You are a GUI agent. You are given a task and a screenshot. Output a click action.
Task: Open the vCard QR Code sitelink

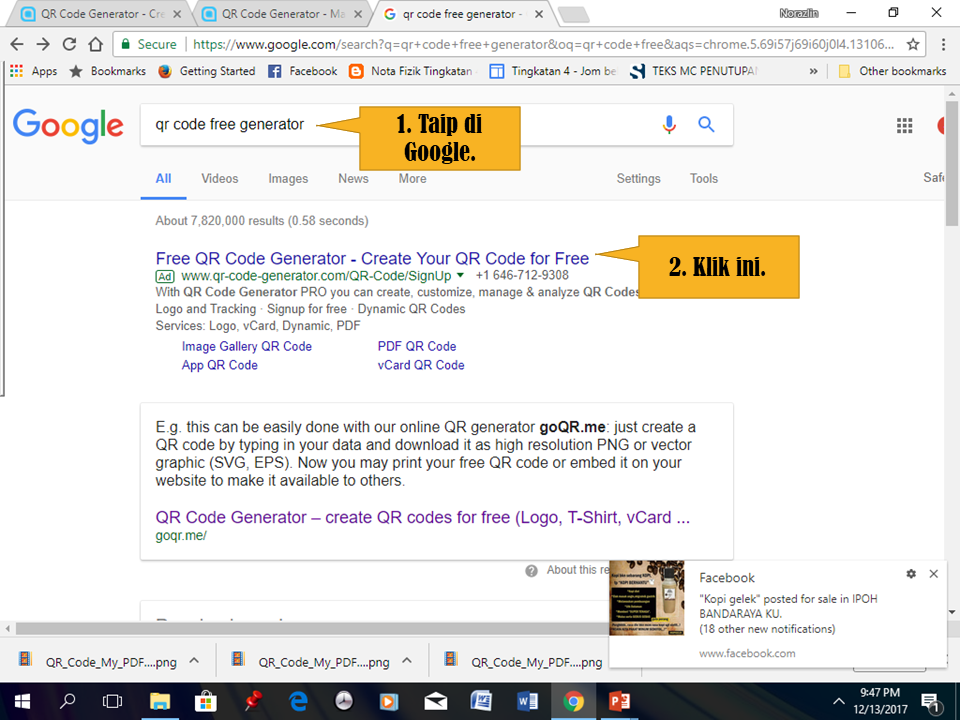click(421, 365)
